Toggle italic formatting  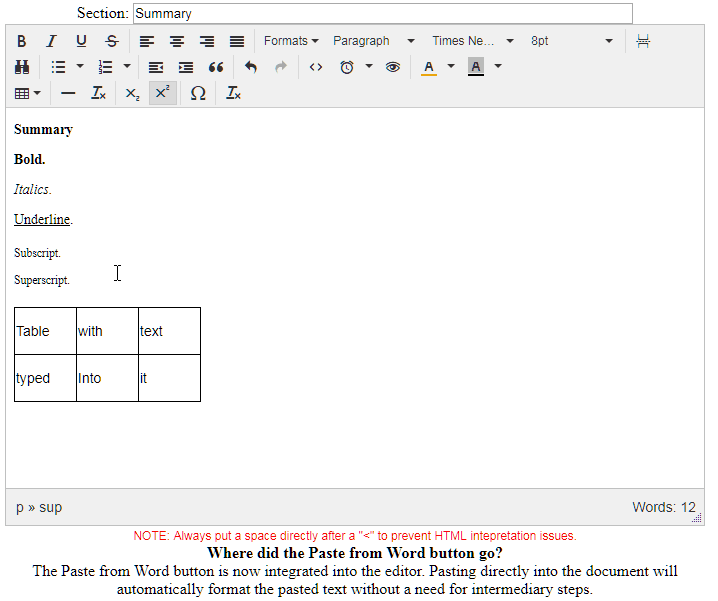pyautogui.click(x=51, y=41)
